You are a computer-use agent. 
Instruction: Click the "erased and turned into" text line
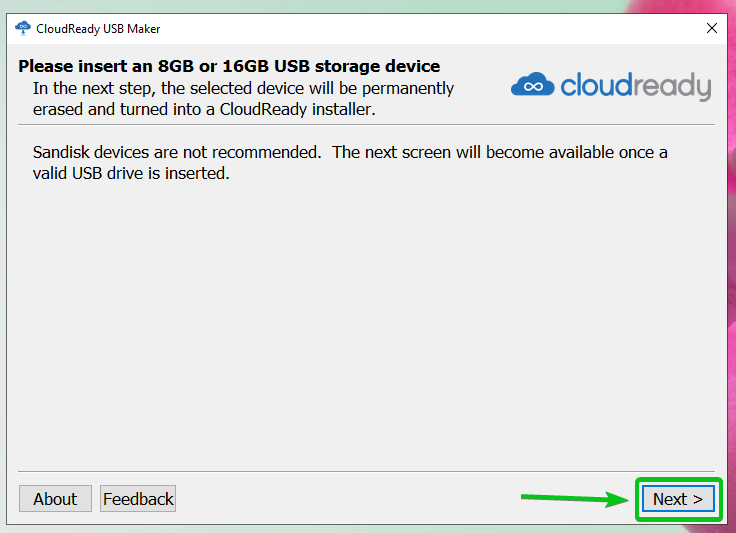click(204, 109)
